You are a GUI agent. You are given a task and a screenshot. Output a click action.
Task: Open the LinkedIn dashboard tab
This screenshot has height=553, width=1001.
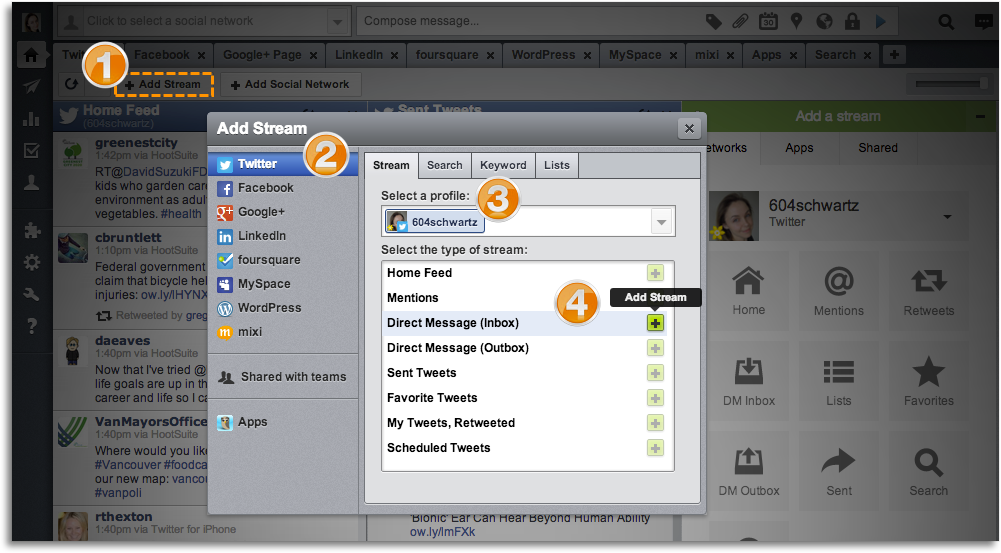(365, 55)
